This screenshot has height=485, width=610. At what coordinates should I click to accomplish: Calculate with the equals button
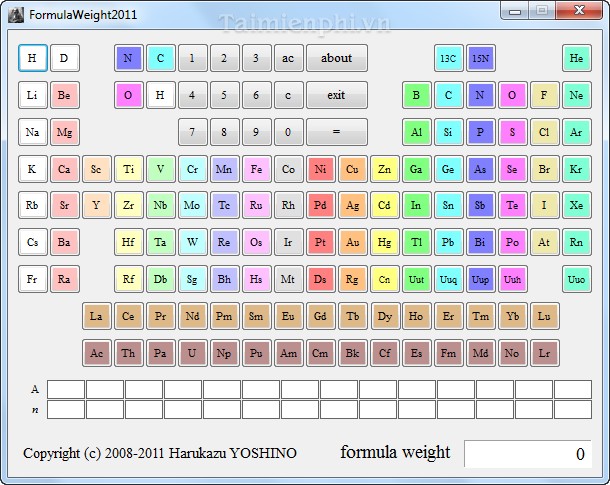click(337, 132)
